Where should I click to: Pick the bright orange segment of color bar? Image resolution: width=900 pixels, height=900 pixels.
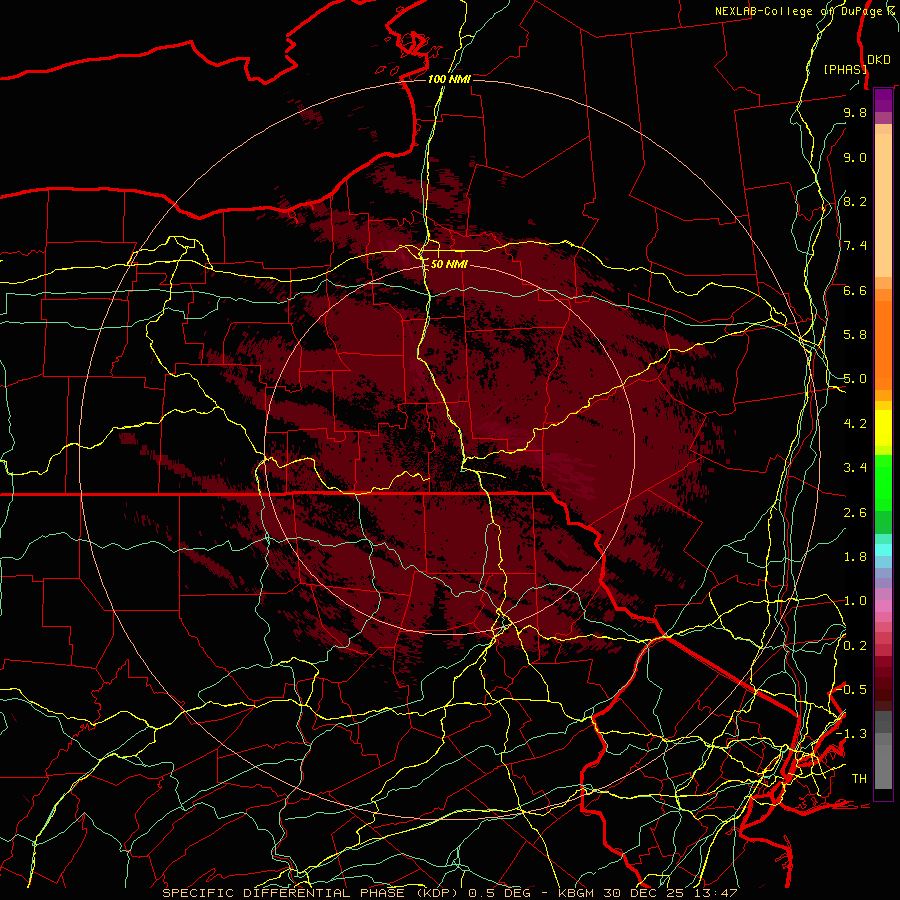(883, 345)
